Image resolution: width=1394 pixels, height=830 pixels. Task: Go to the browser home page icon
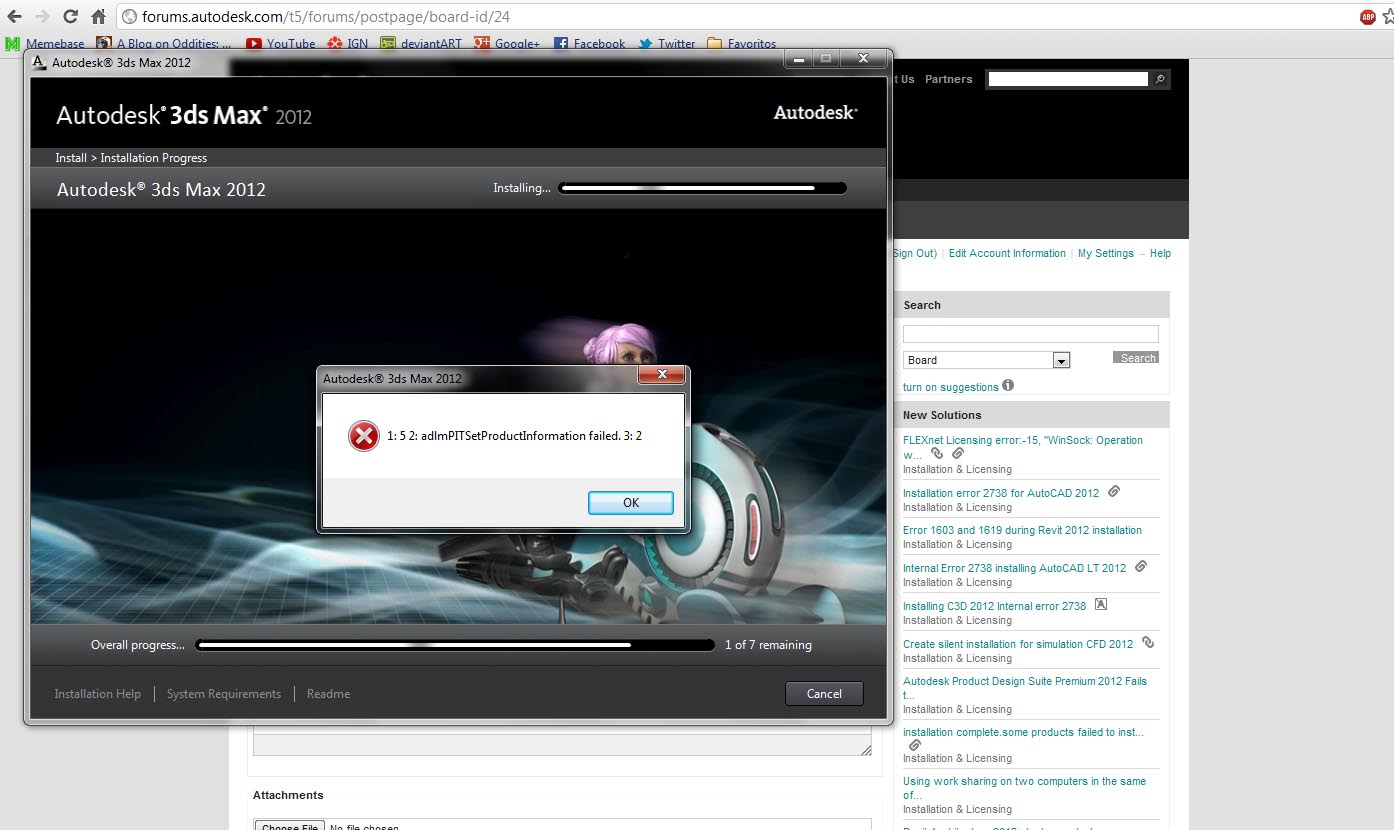(98, 17)
